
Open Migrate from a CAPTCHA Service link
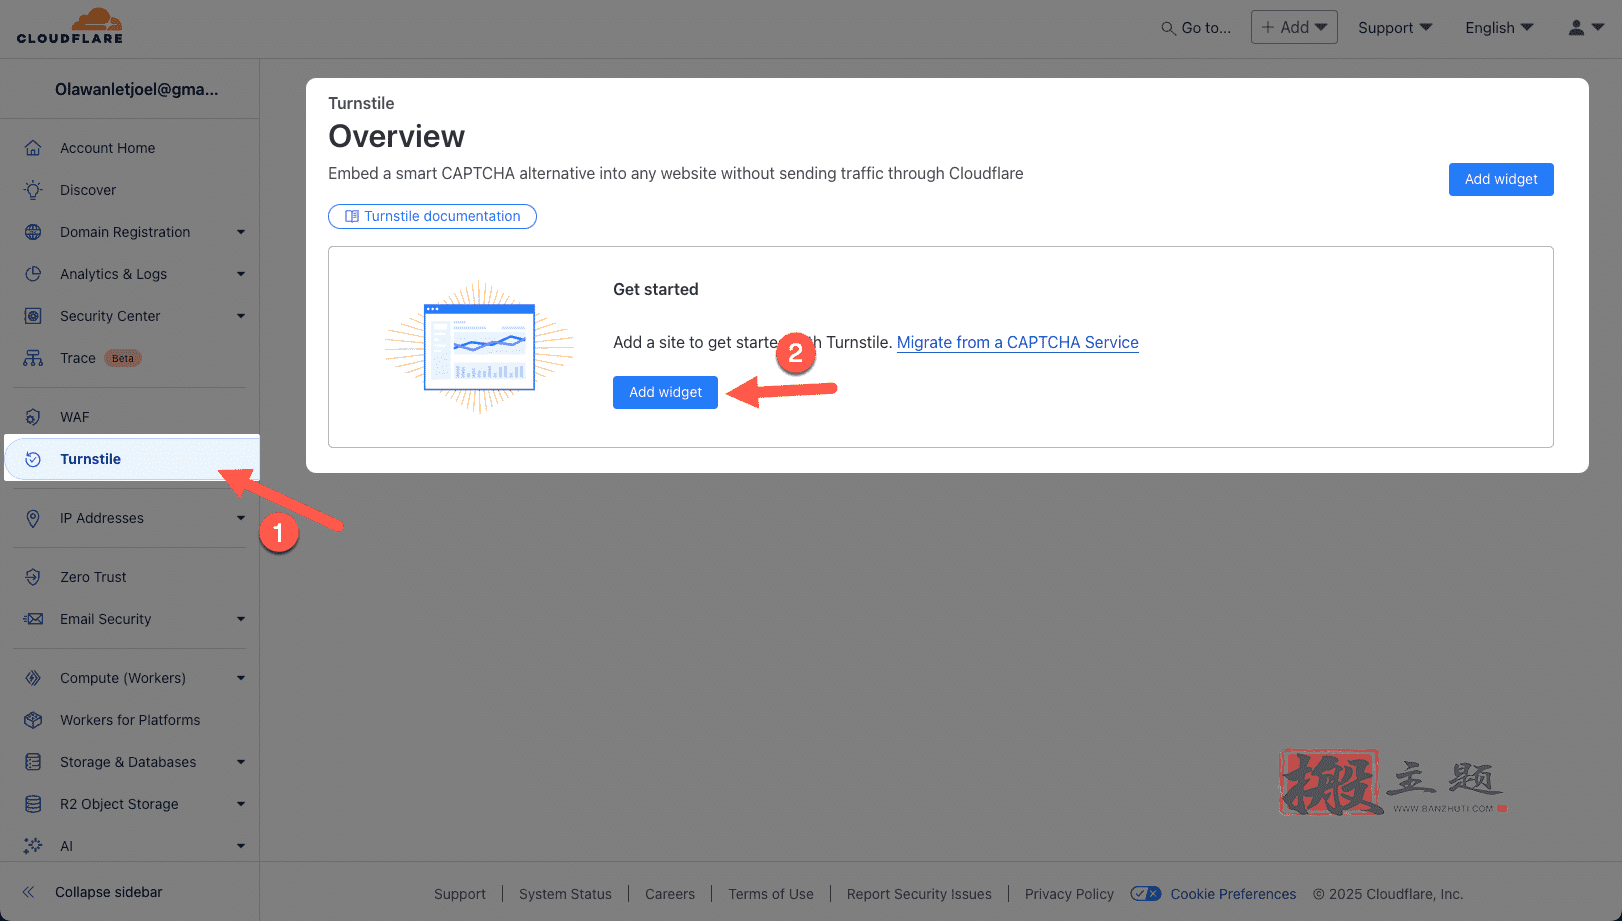coord(1018,342)
